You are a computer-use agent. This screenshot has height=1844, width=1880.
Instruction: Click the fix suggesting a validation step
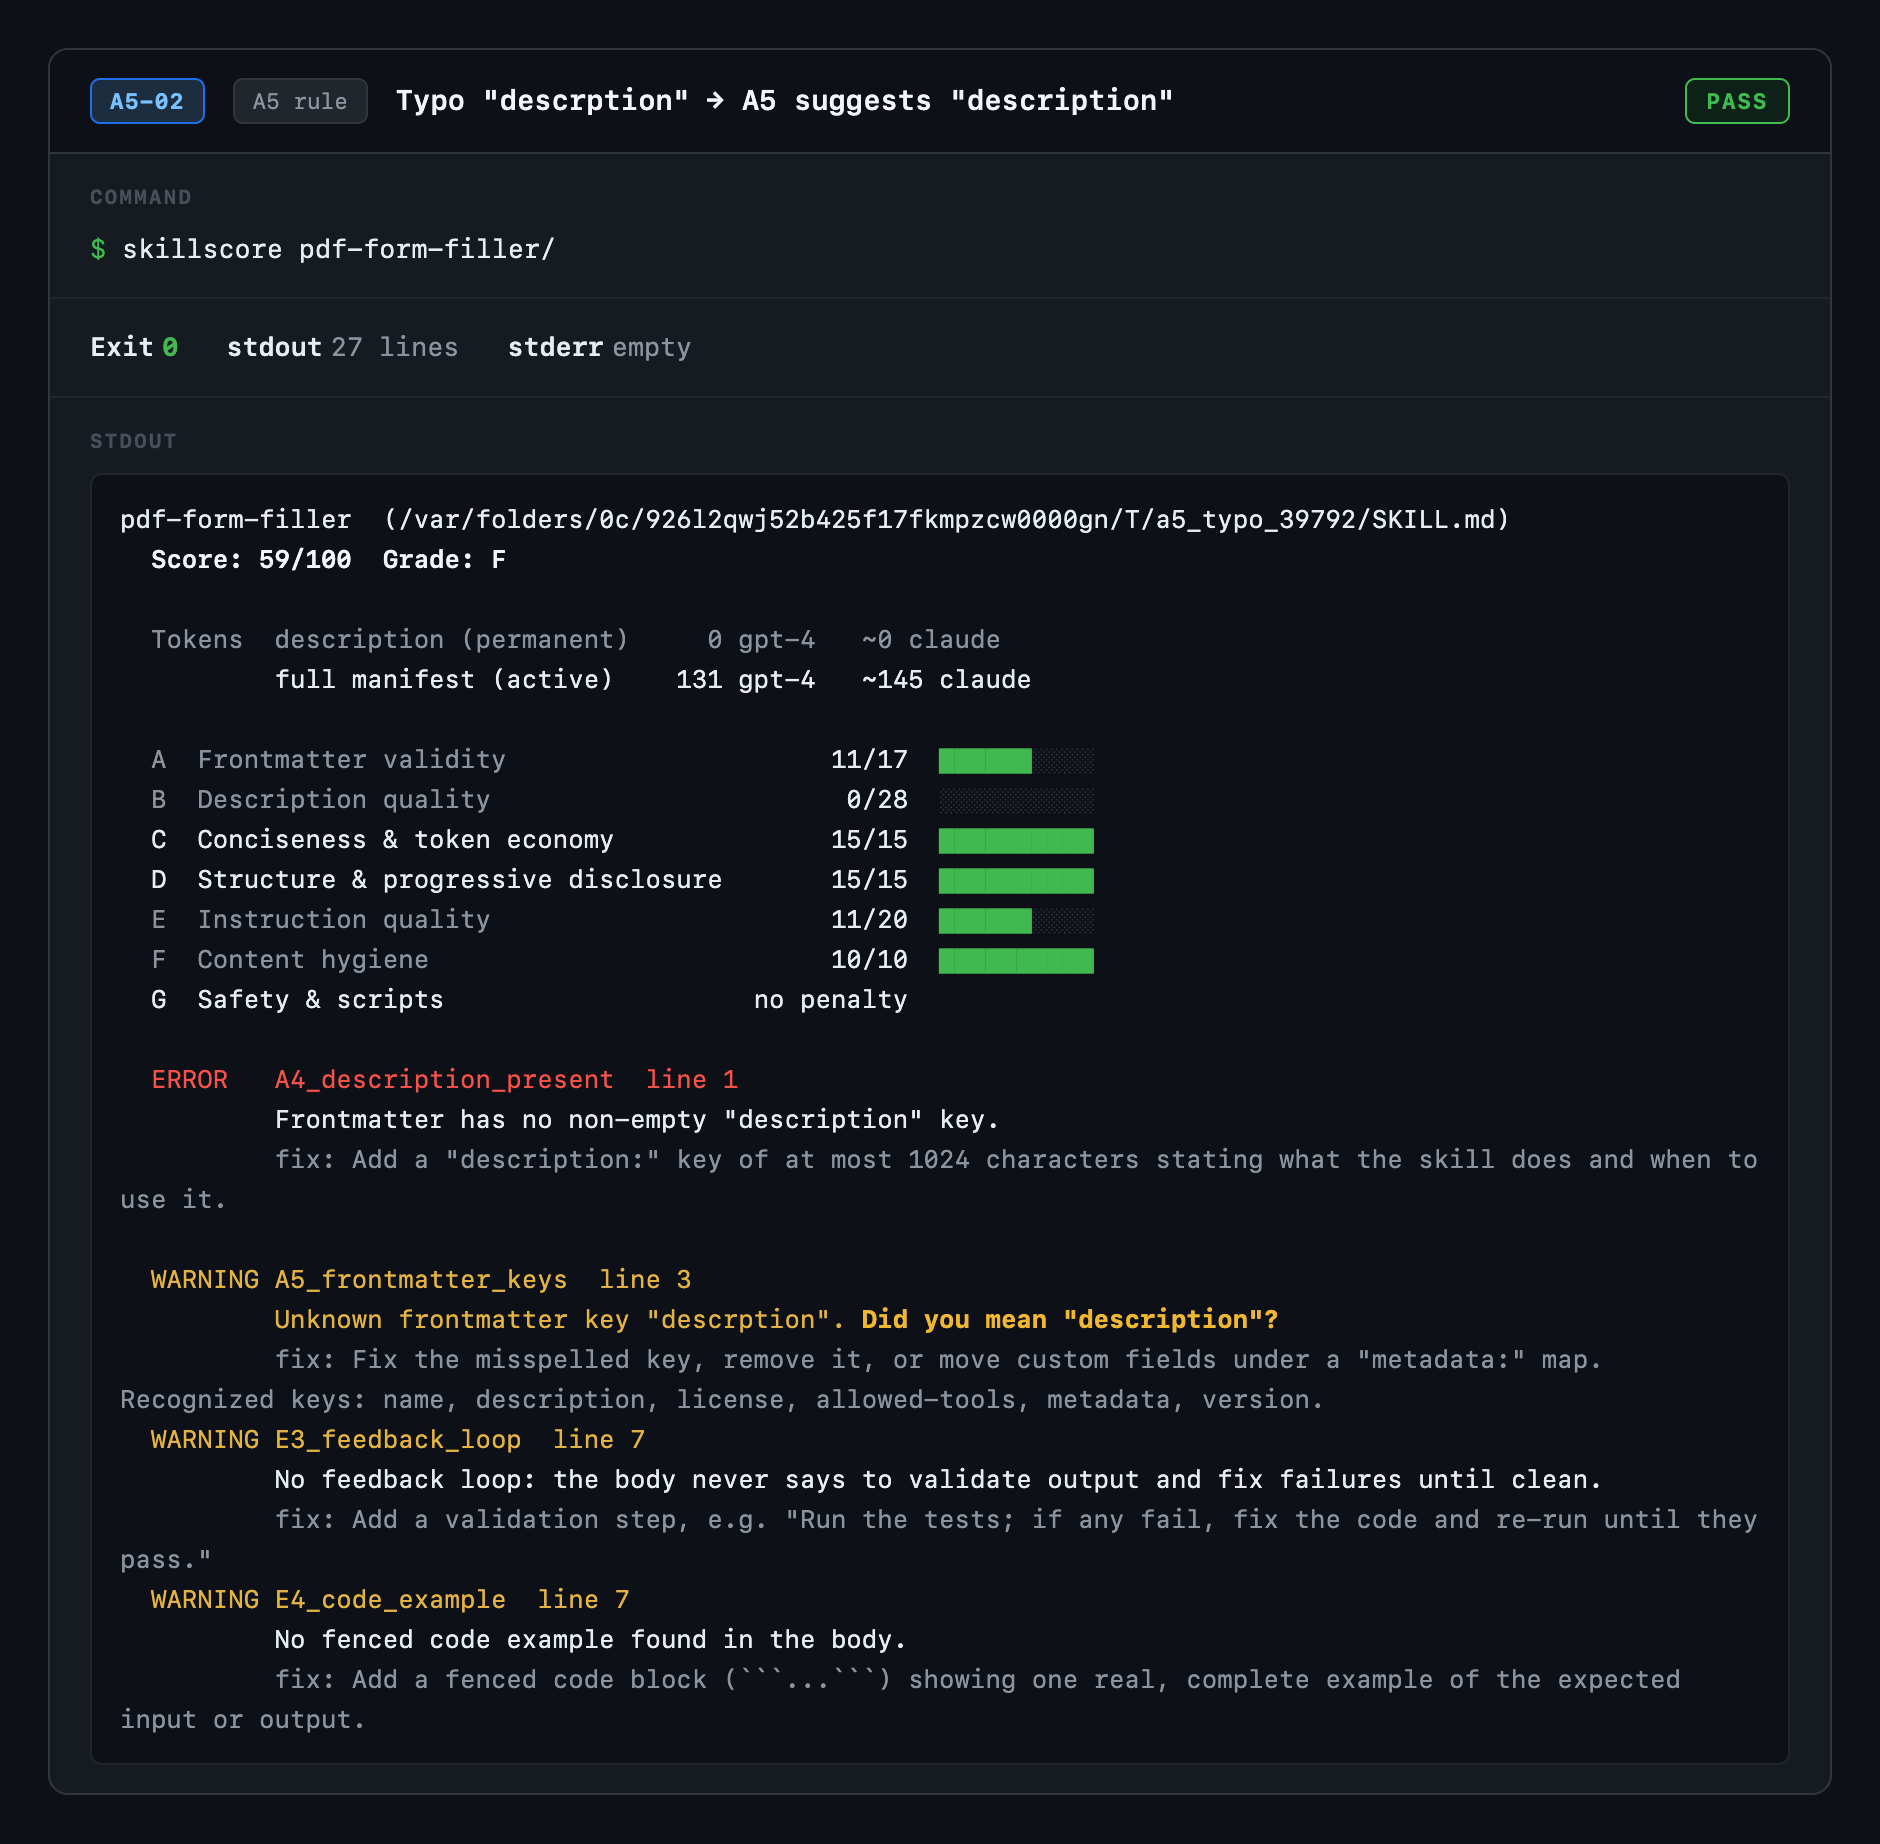tap(939, 1539)
